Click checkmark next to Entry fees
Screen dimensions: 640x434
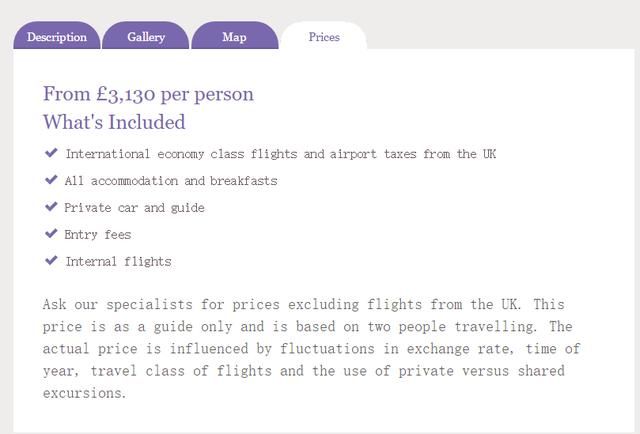[51, 234]
